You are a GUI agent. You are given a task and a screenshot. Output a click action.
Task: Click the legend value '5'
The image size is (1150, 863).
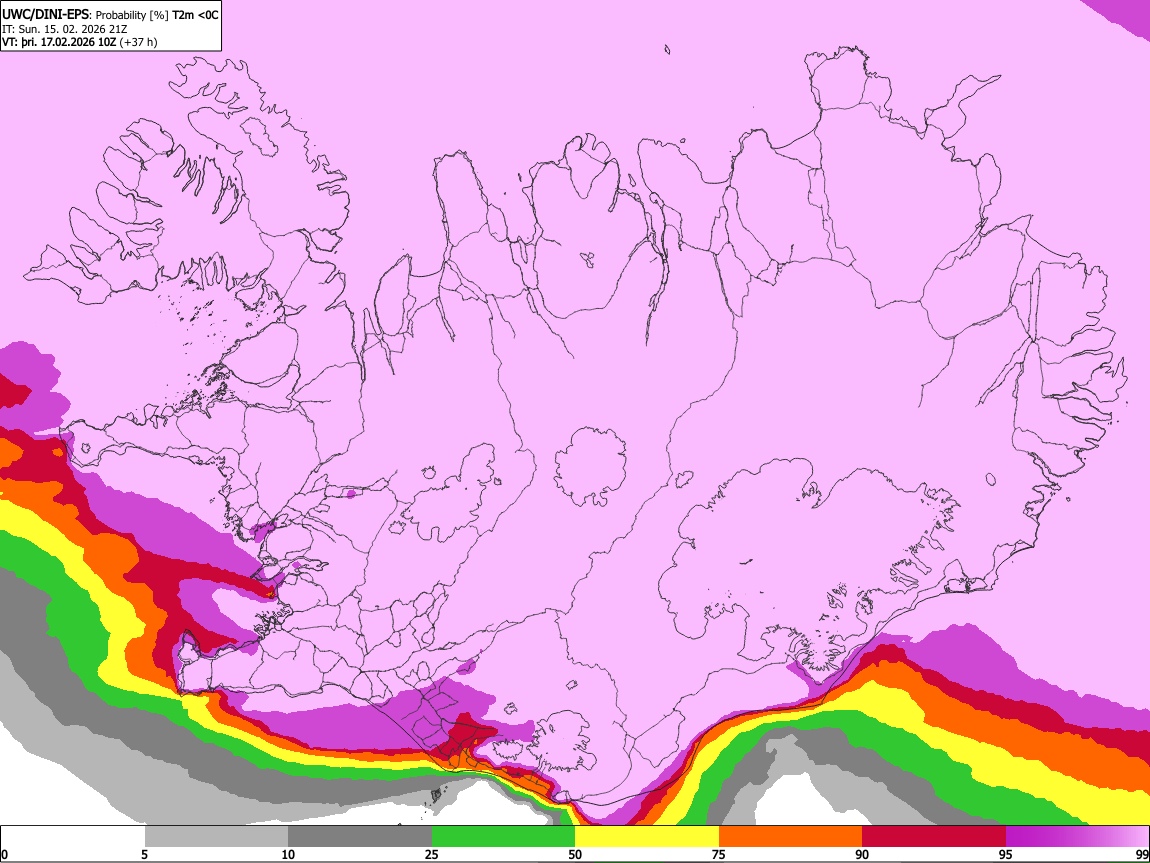coord(144,855)
